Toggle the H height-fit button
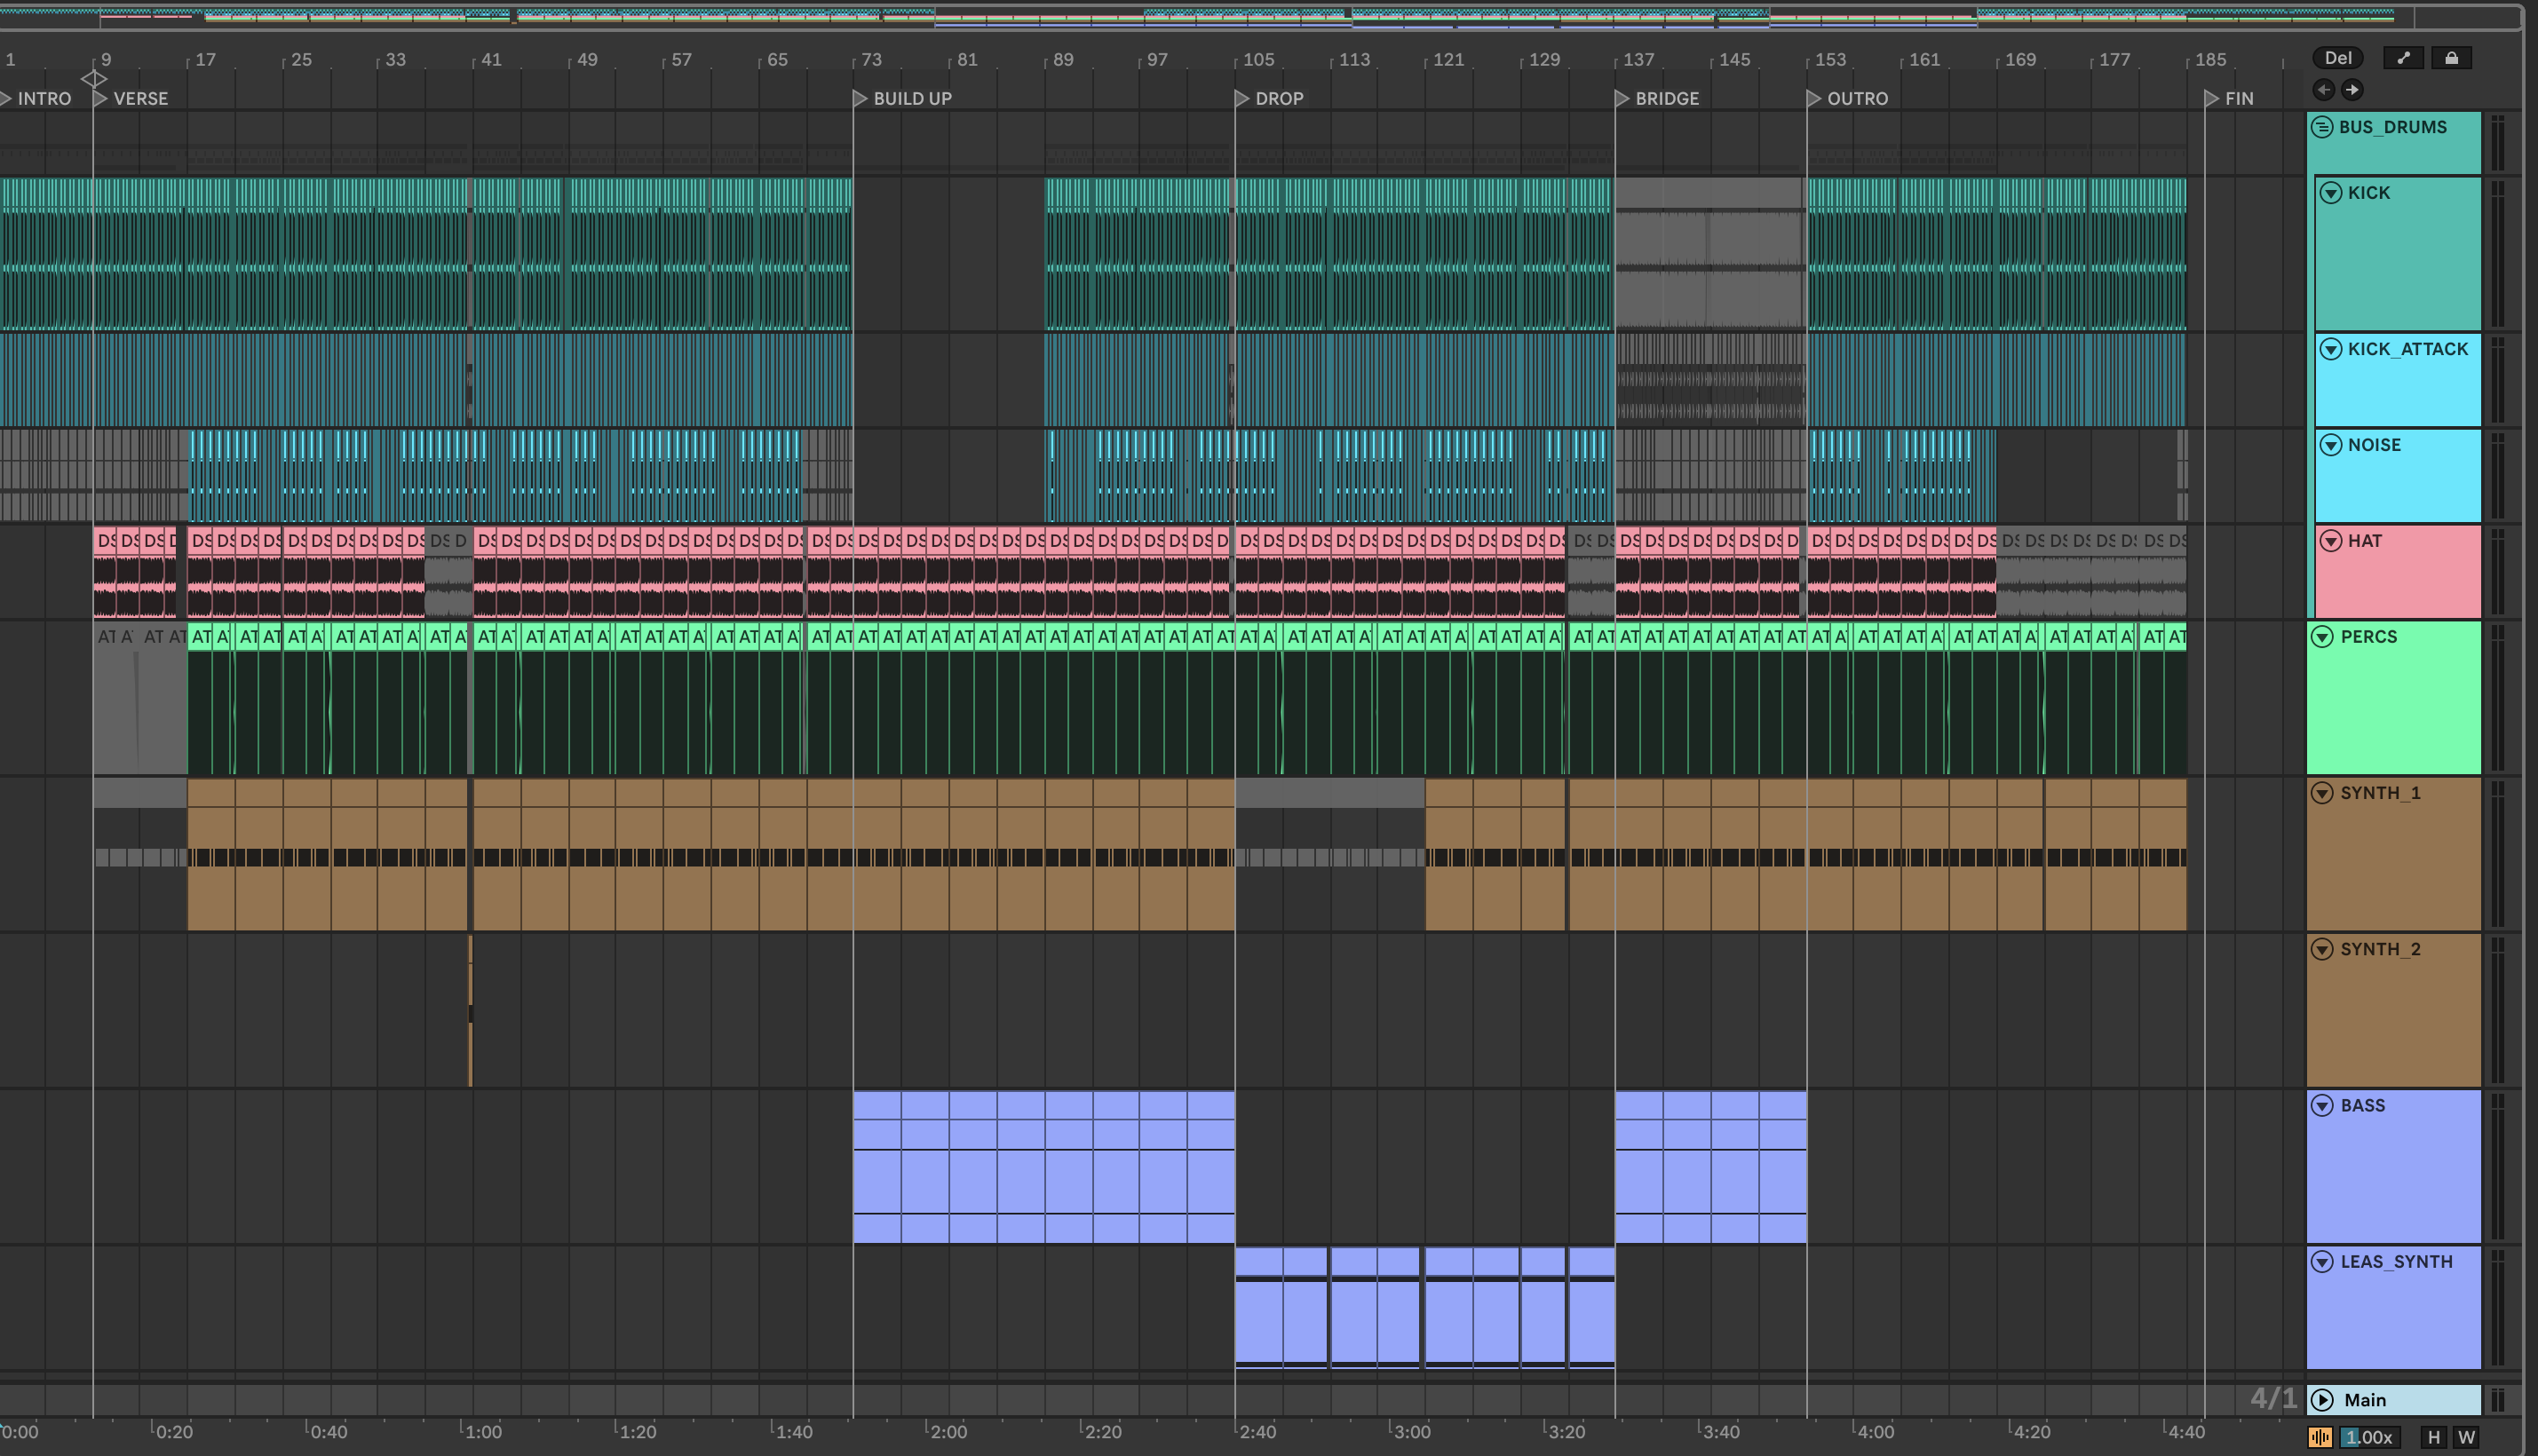 [x=2434, y=1438]
